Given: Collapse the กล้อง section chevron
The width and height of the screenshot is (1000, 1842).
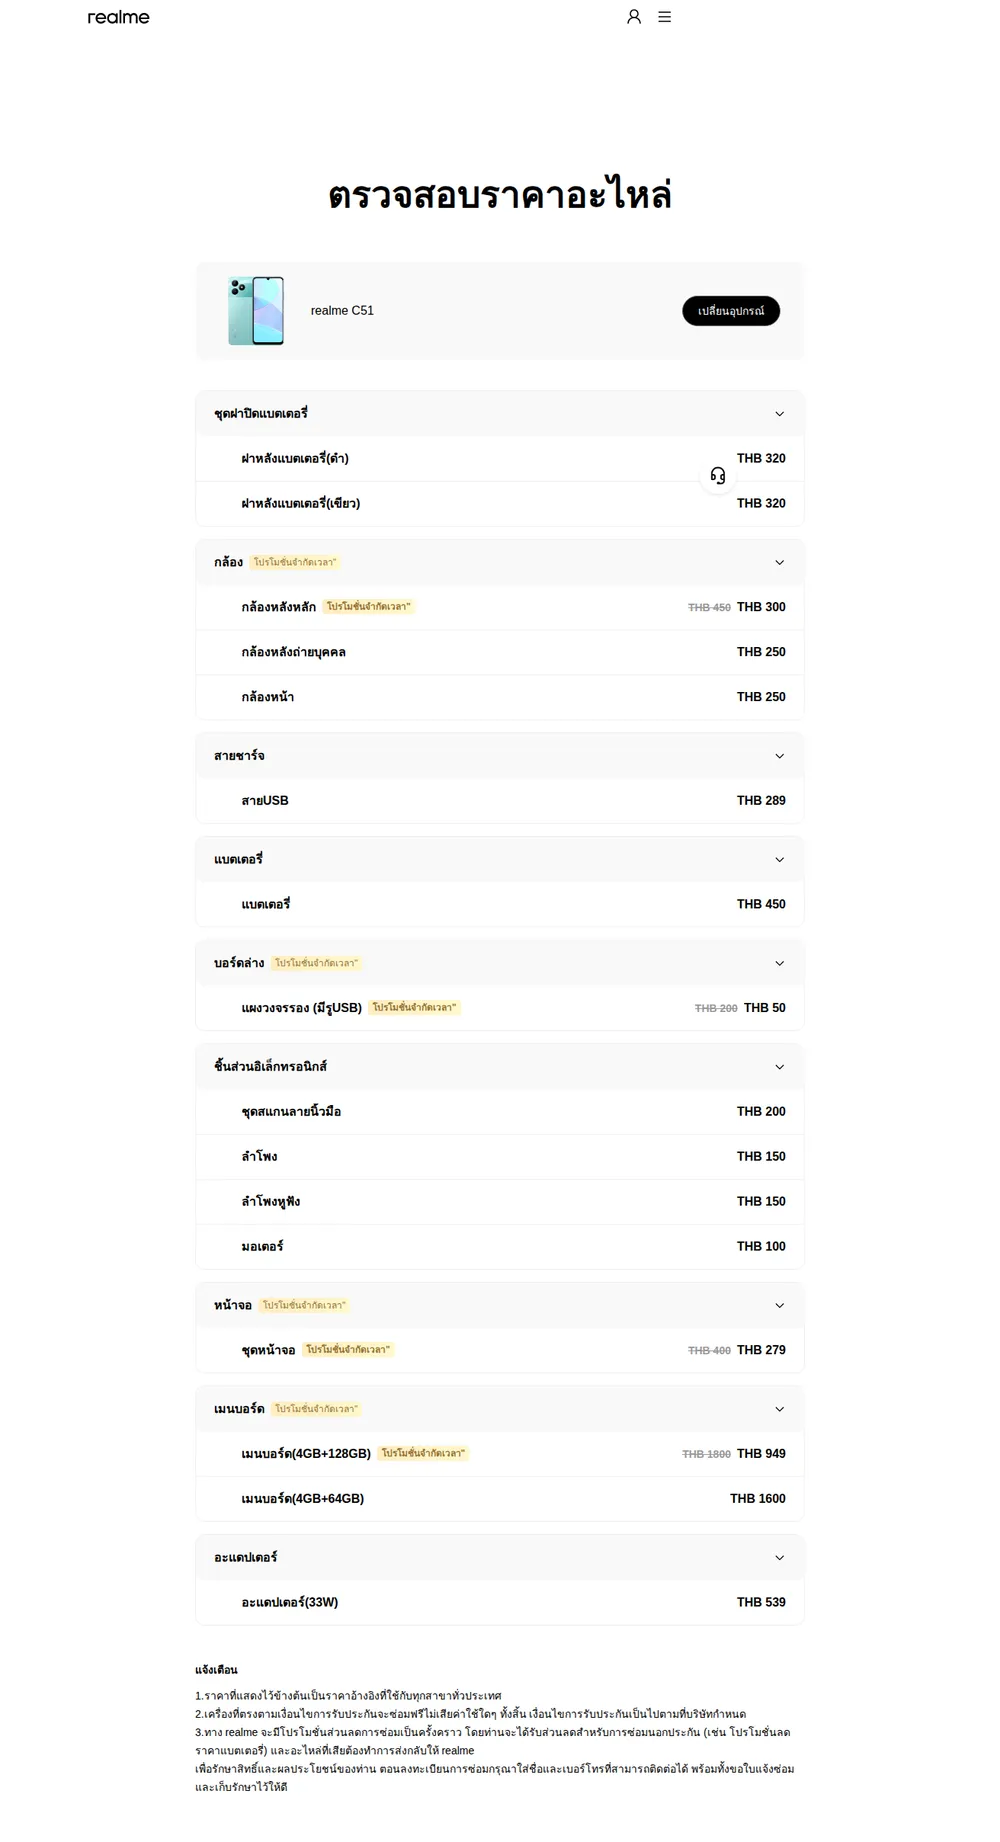Looking at the screenshot, I should point(780,563).
